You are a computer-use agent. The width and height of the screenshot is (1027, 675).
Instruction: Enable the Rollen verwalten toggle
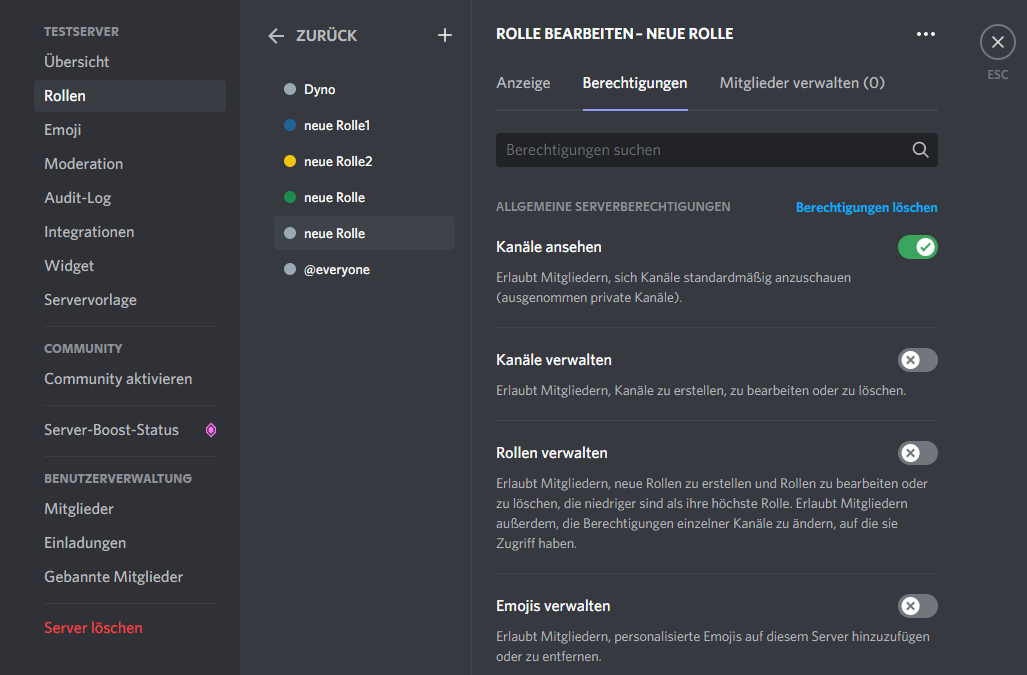917,453
